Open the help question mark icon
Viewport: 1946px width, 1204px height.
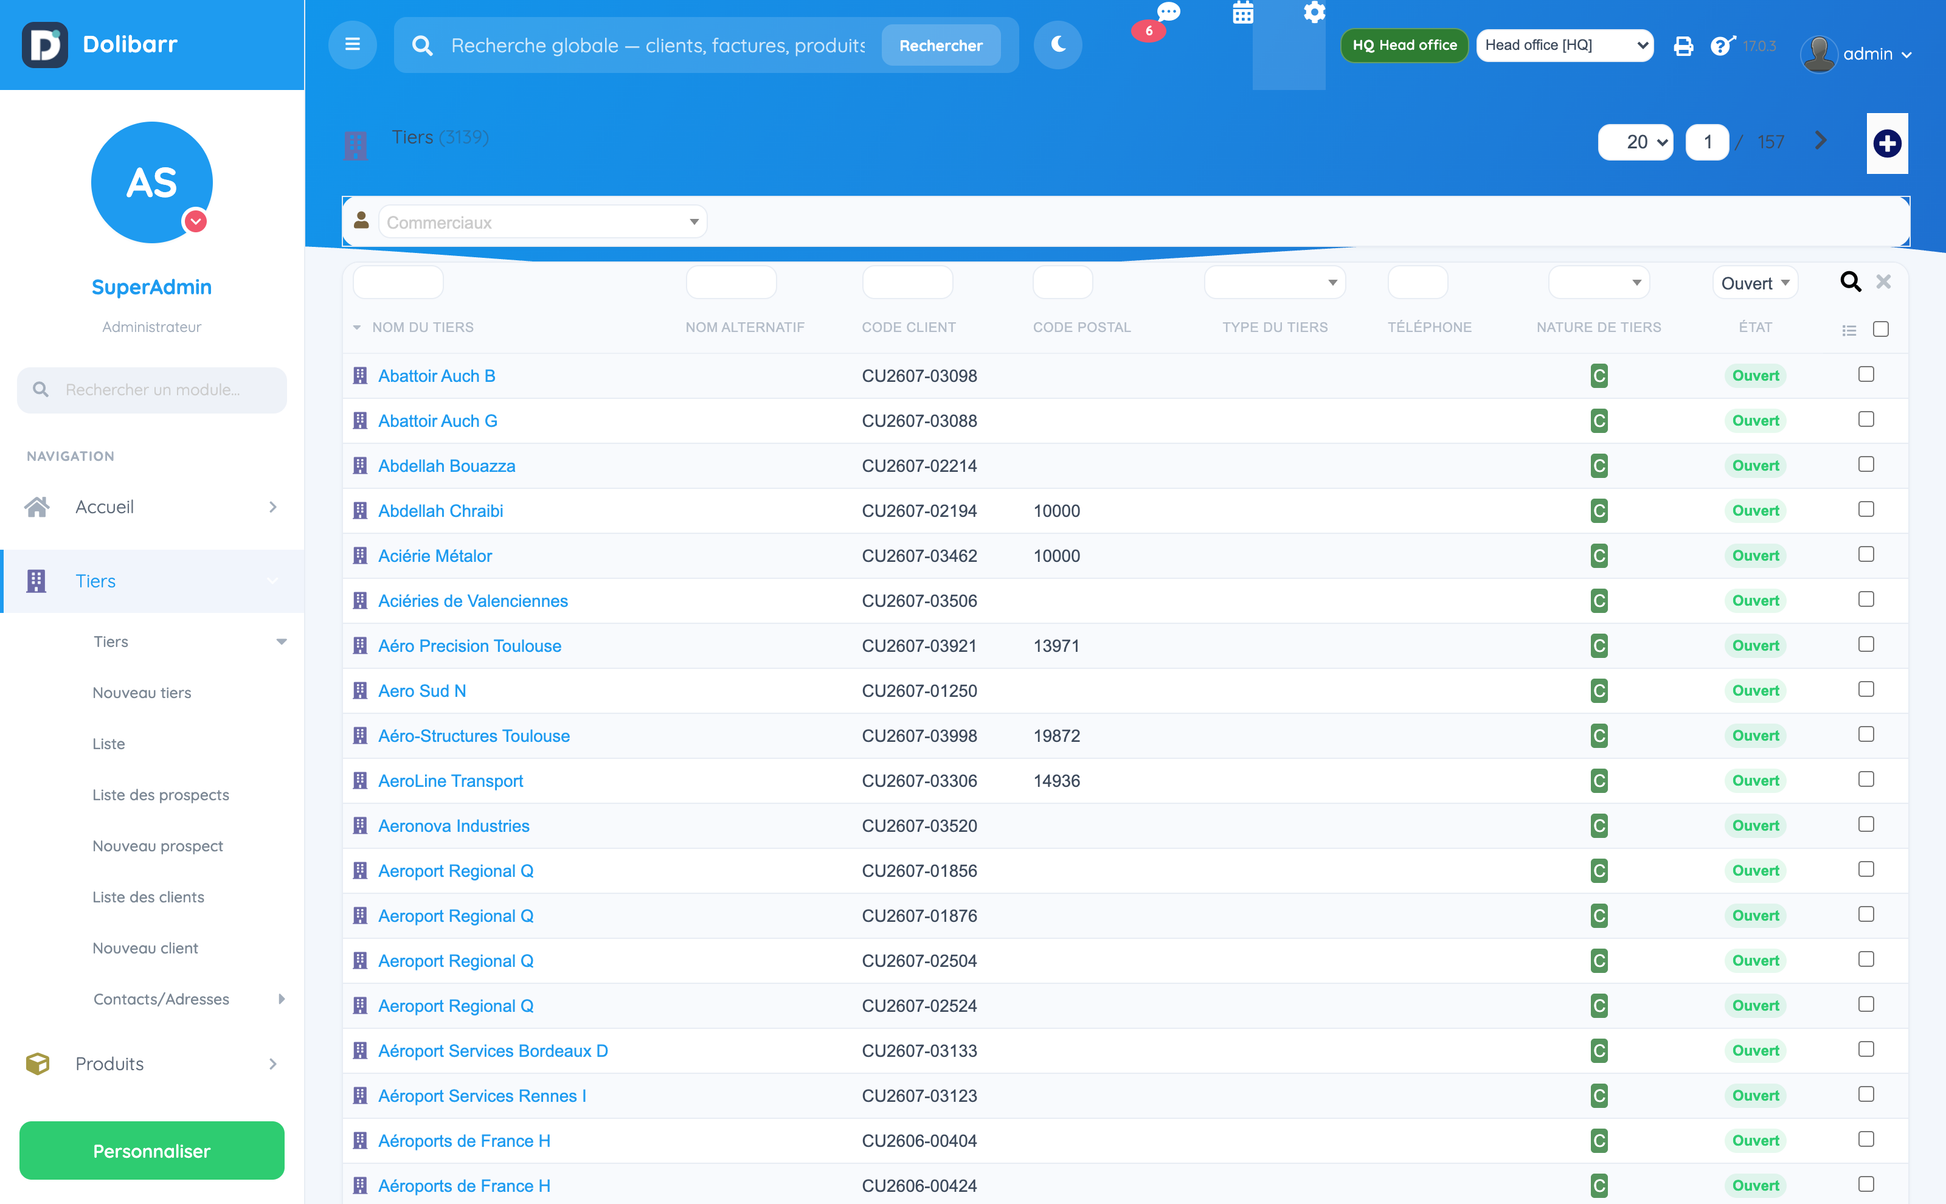(x=1722, y=46)
